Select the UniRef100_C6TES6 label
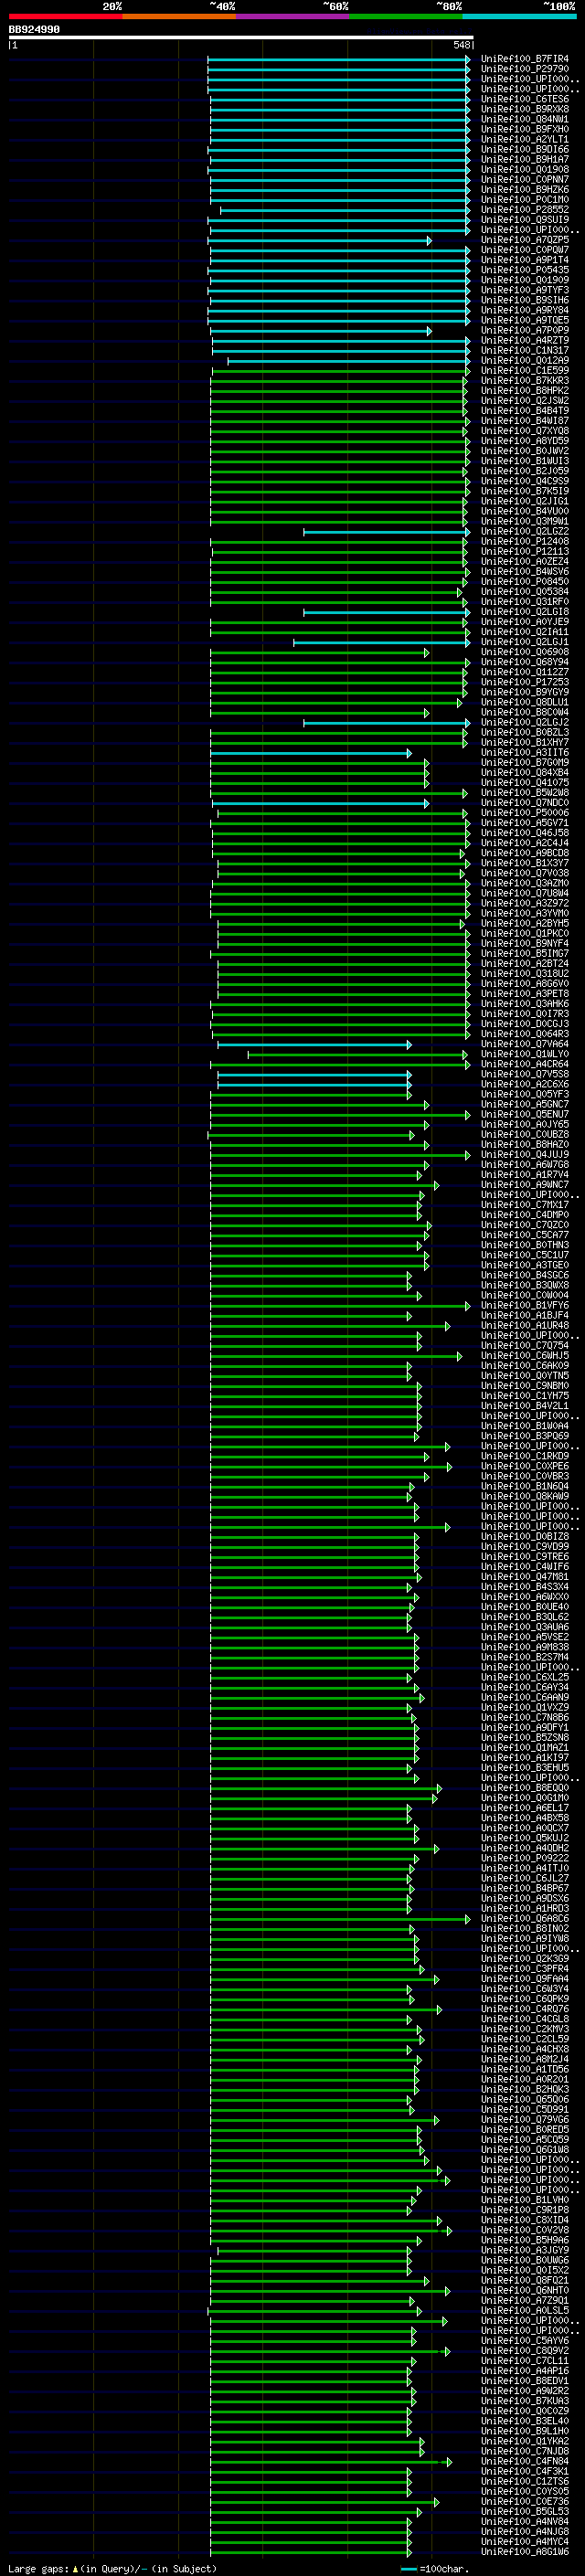The image size is (585, 2576). [x=525, y=99]
